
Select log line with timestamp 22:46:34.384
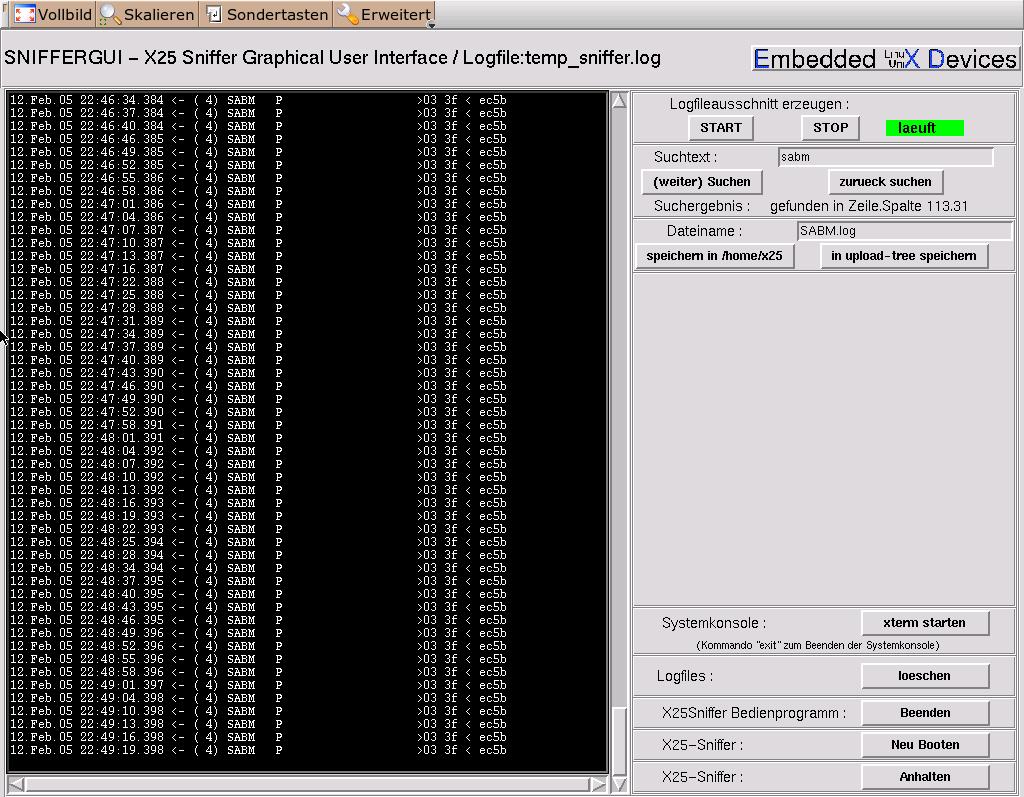[x=258, y=100]
